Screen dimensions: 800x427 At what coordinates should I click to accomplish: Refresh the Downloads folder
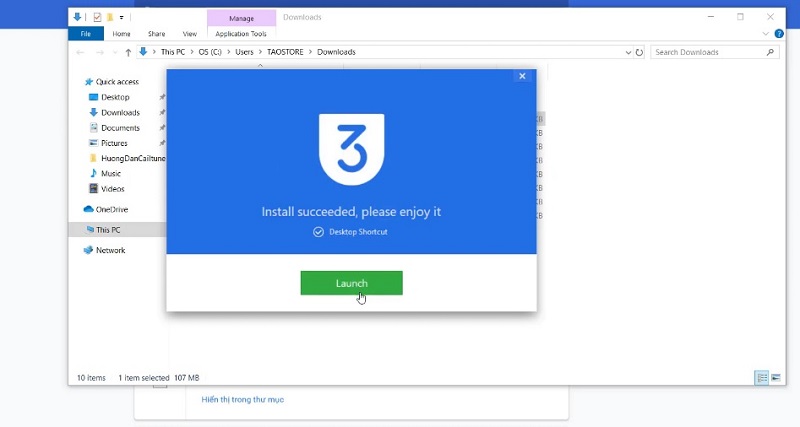[639, 53]
